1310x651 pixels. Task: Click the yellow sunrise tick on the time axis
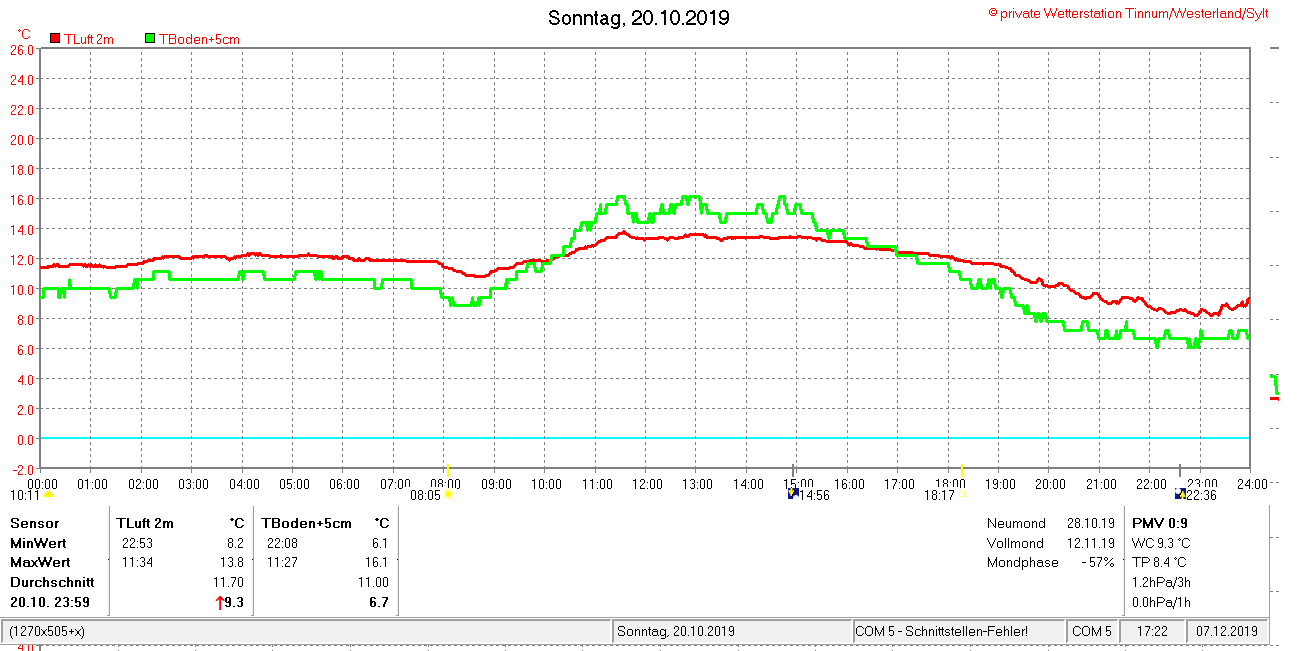(448, 470)
